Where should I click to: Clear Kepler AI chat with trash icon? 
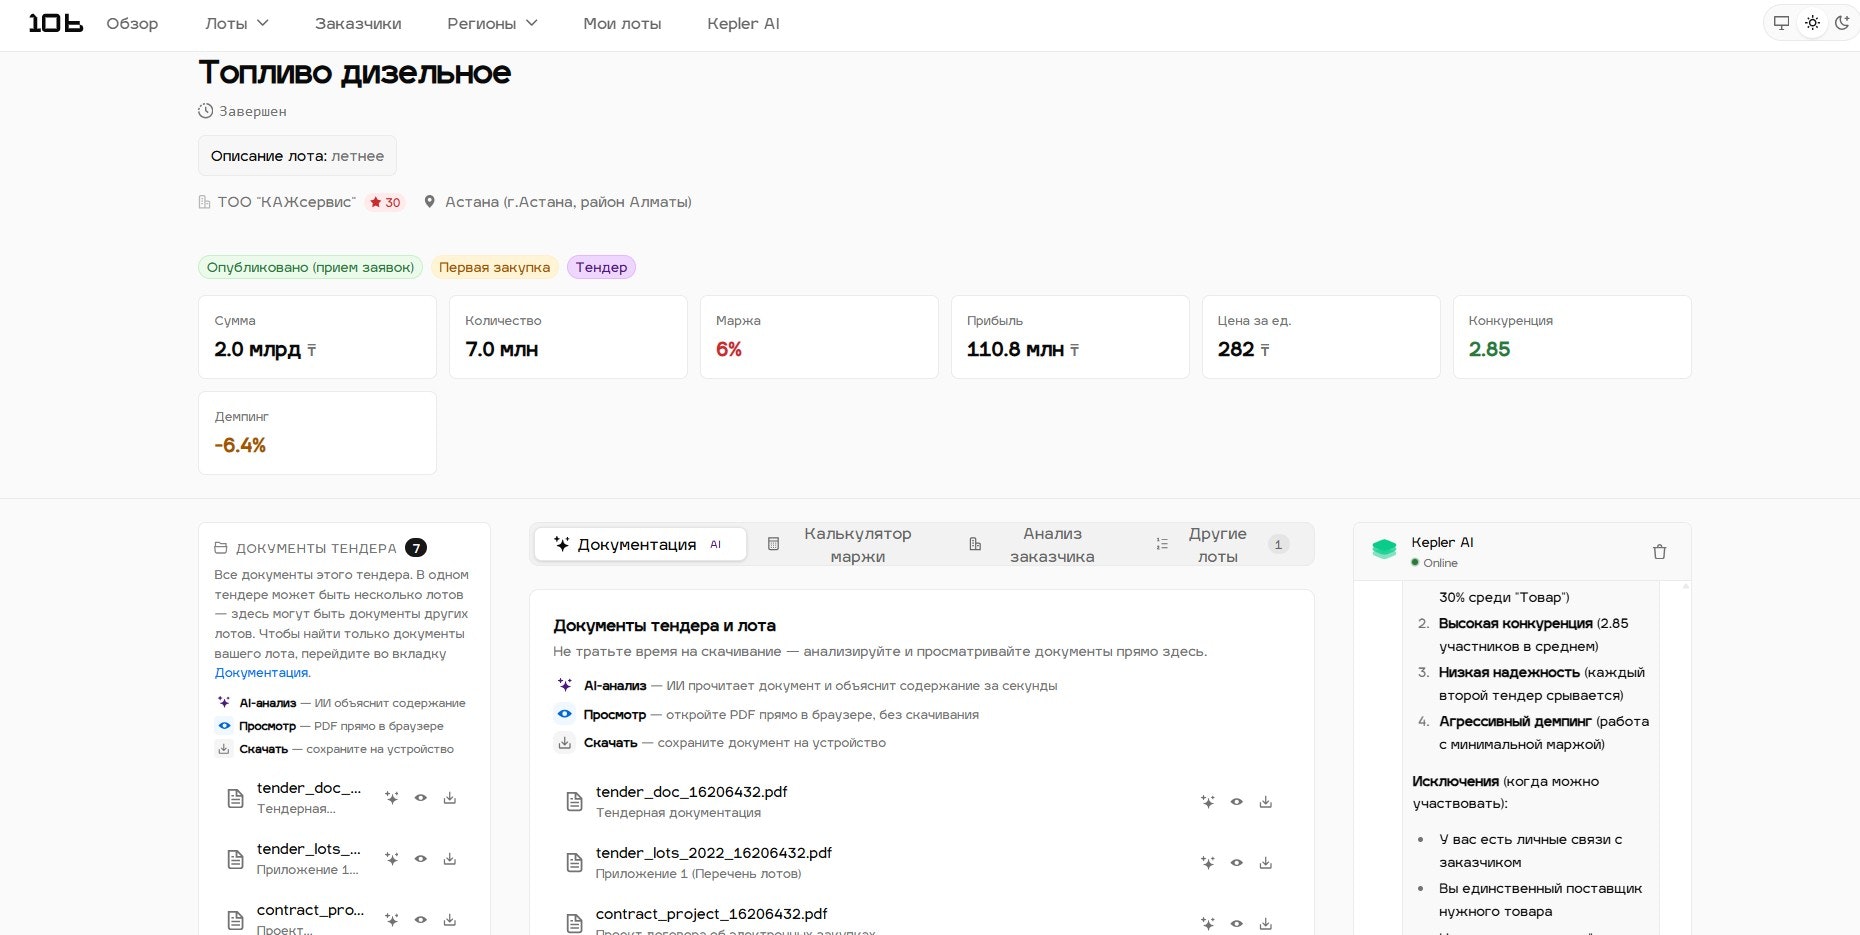(x=1660, y=552)
